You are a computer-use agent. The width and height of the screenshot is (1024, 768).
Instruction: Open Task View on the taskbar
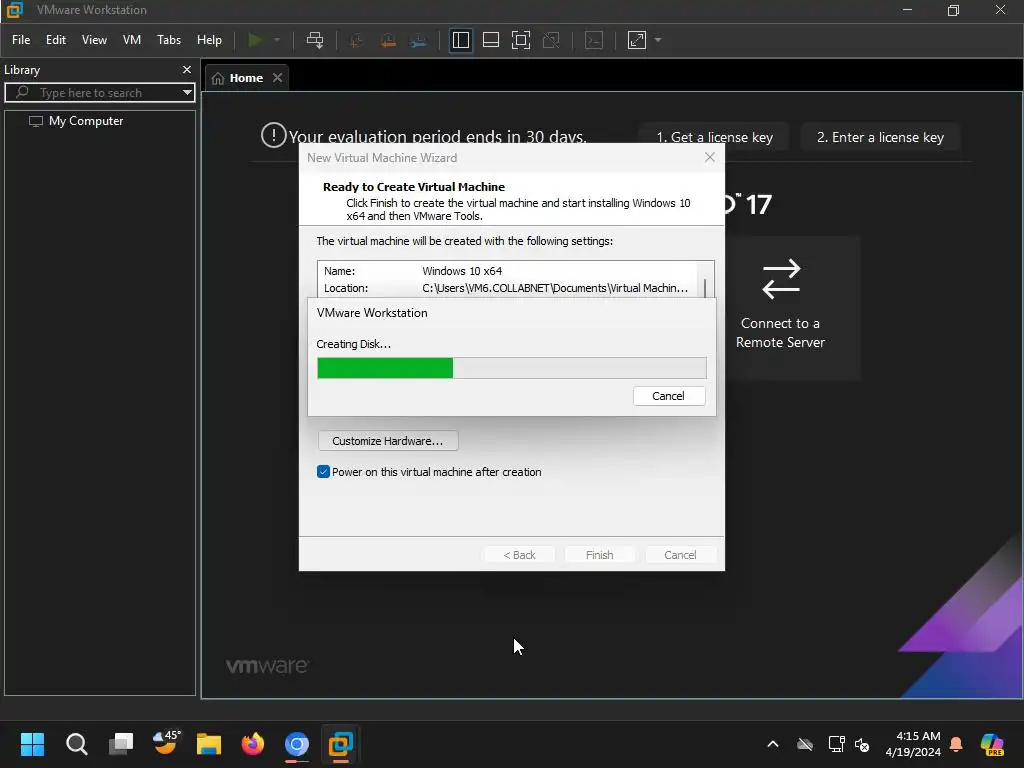121,744
